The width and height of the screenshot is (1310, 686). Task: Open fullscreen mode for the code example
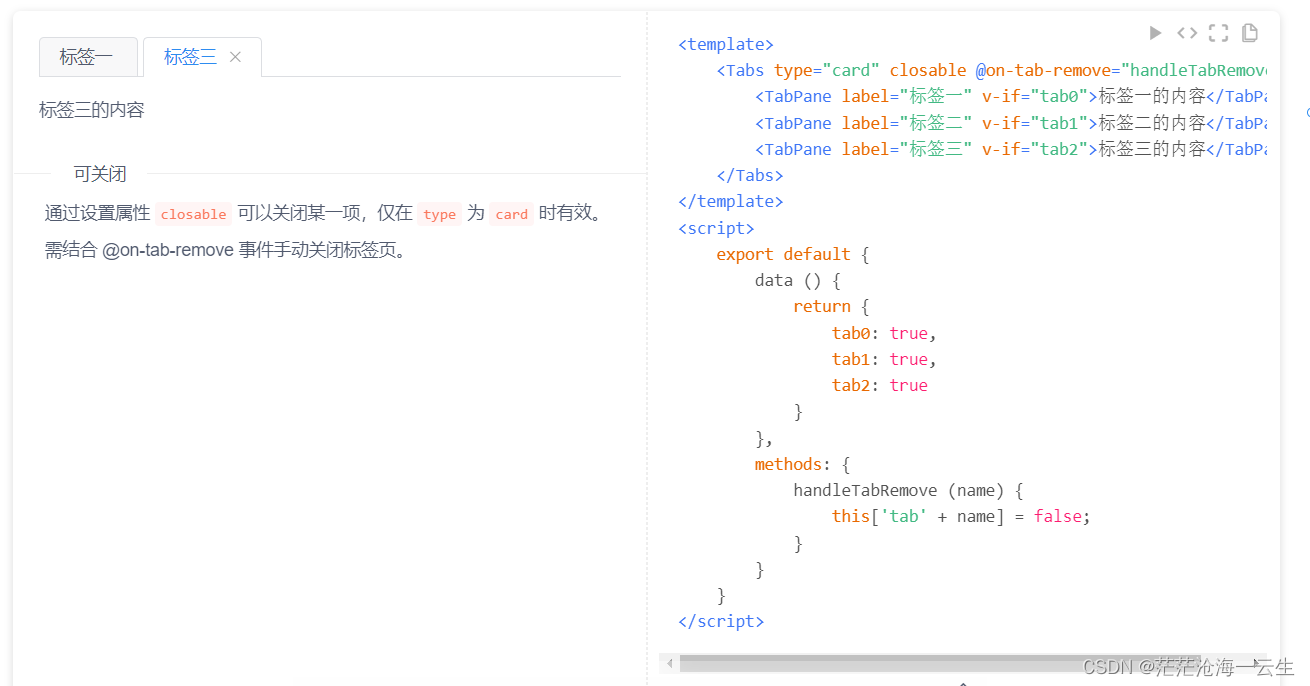pyautogui.click(x=1218, y=33)
